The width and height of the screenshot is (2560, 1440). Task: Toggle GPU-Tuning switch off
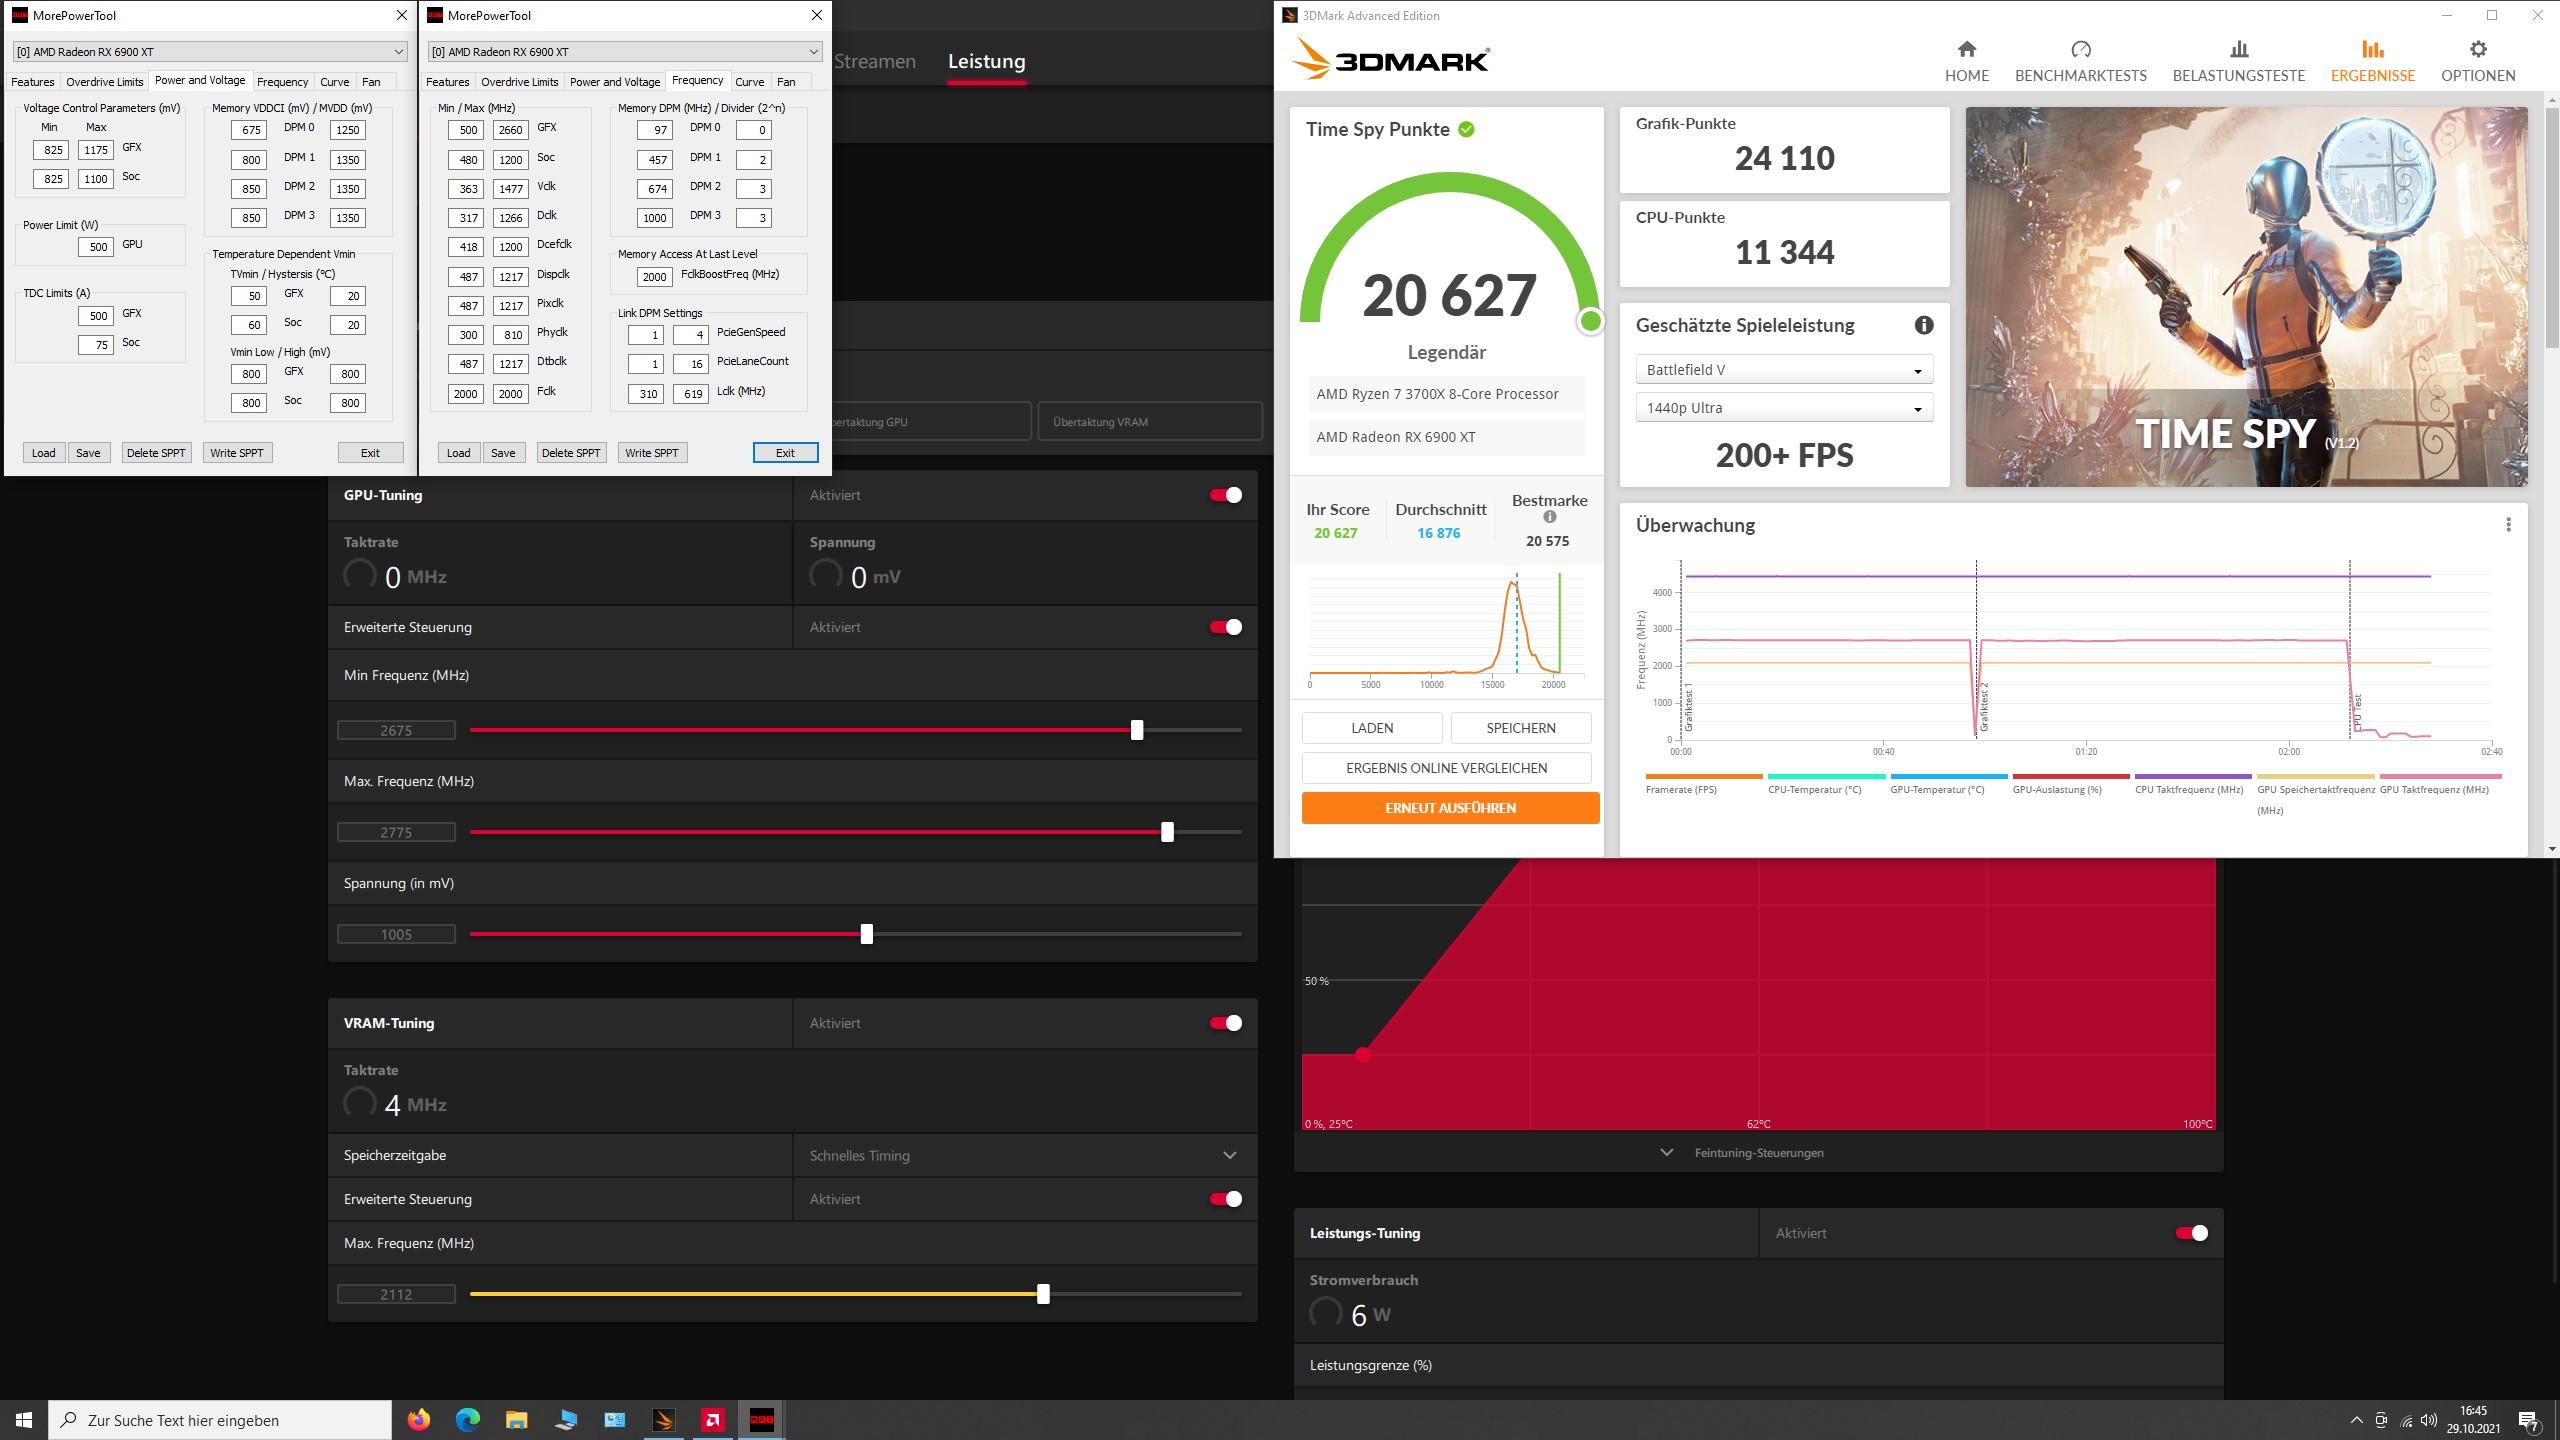point(1226,495)
